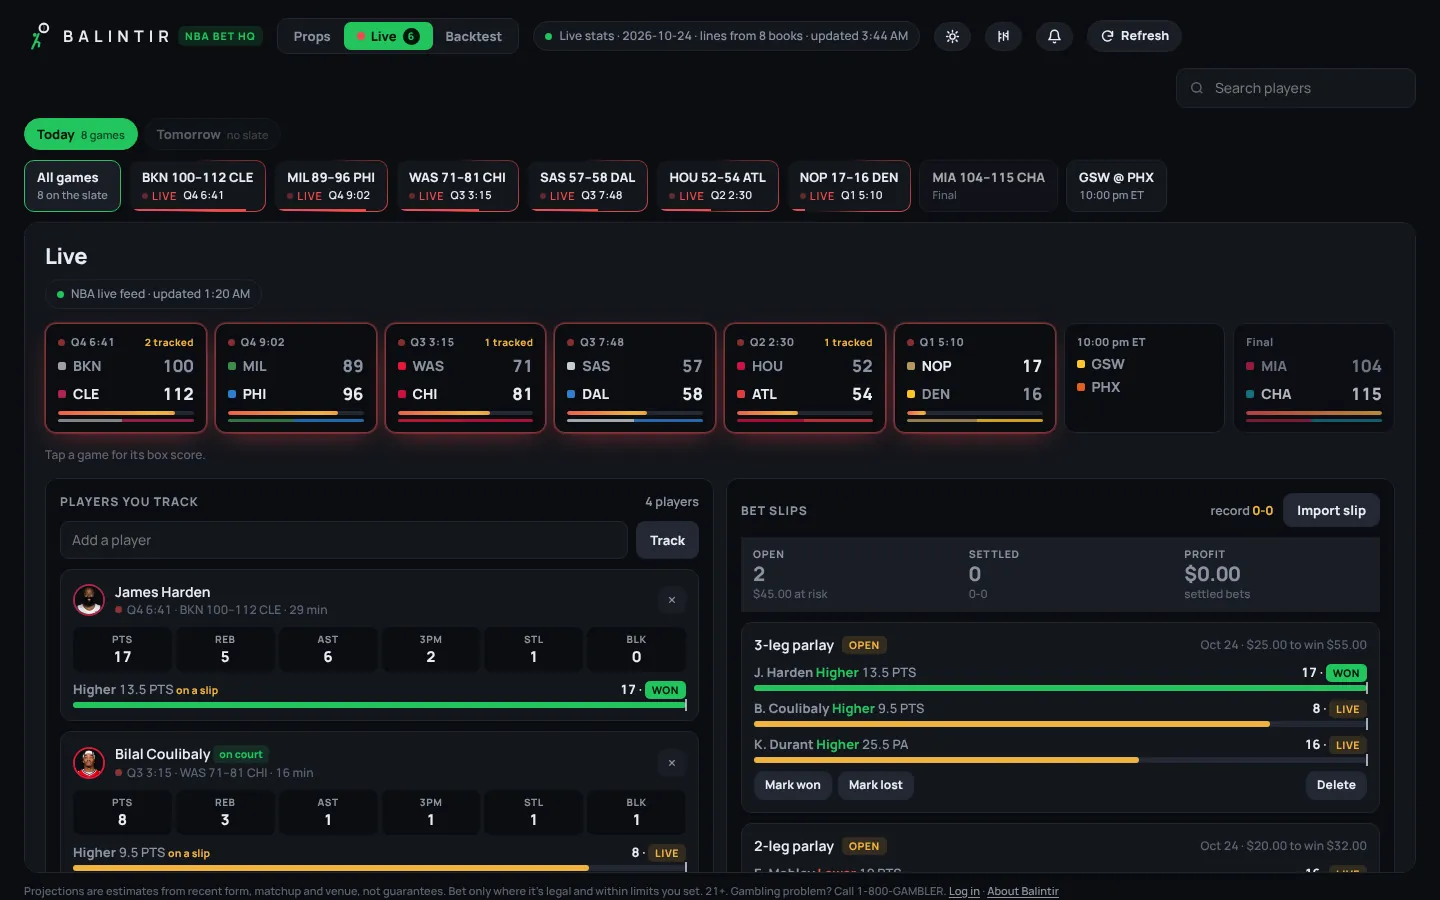Click the search magnifier icon

point(1197,88)
